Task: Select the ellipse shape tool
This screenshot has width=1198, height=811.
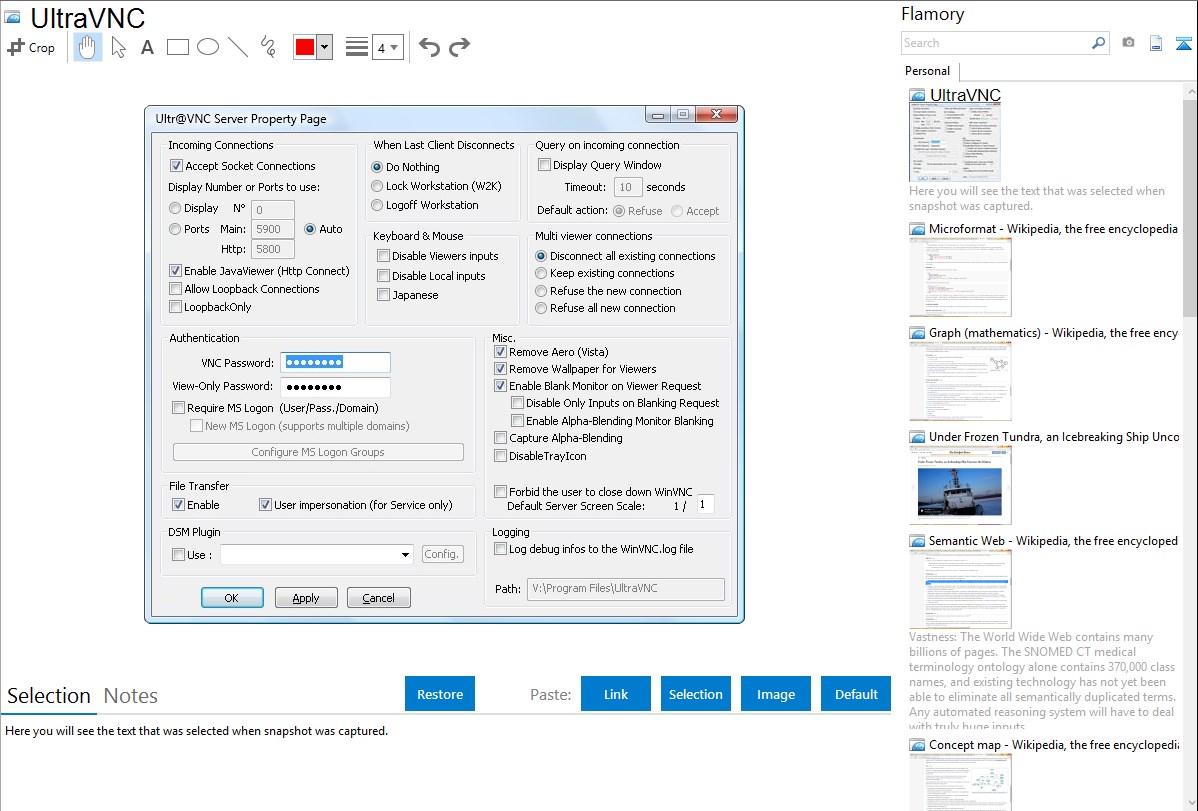Action: click(x=208, y=47)
